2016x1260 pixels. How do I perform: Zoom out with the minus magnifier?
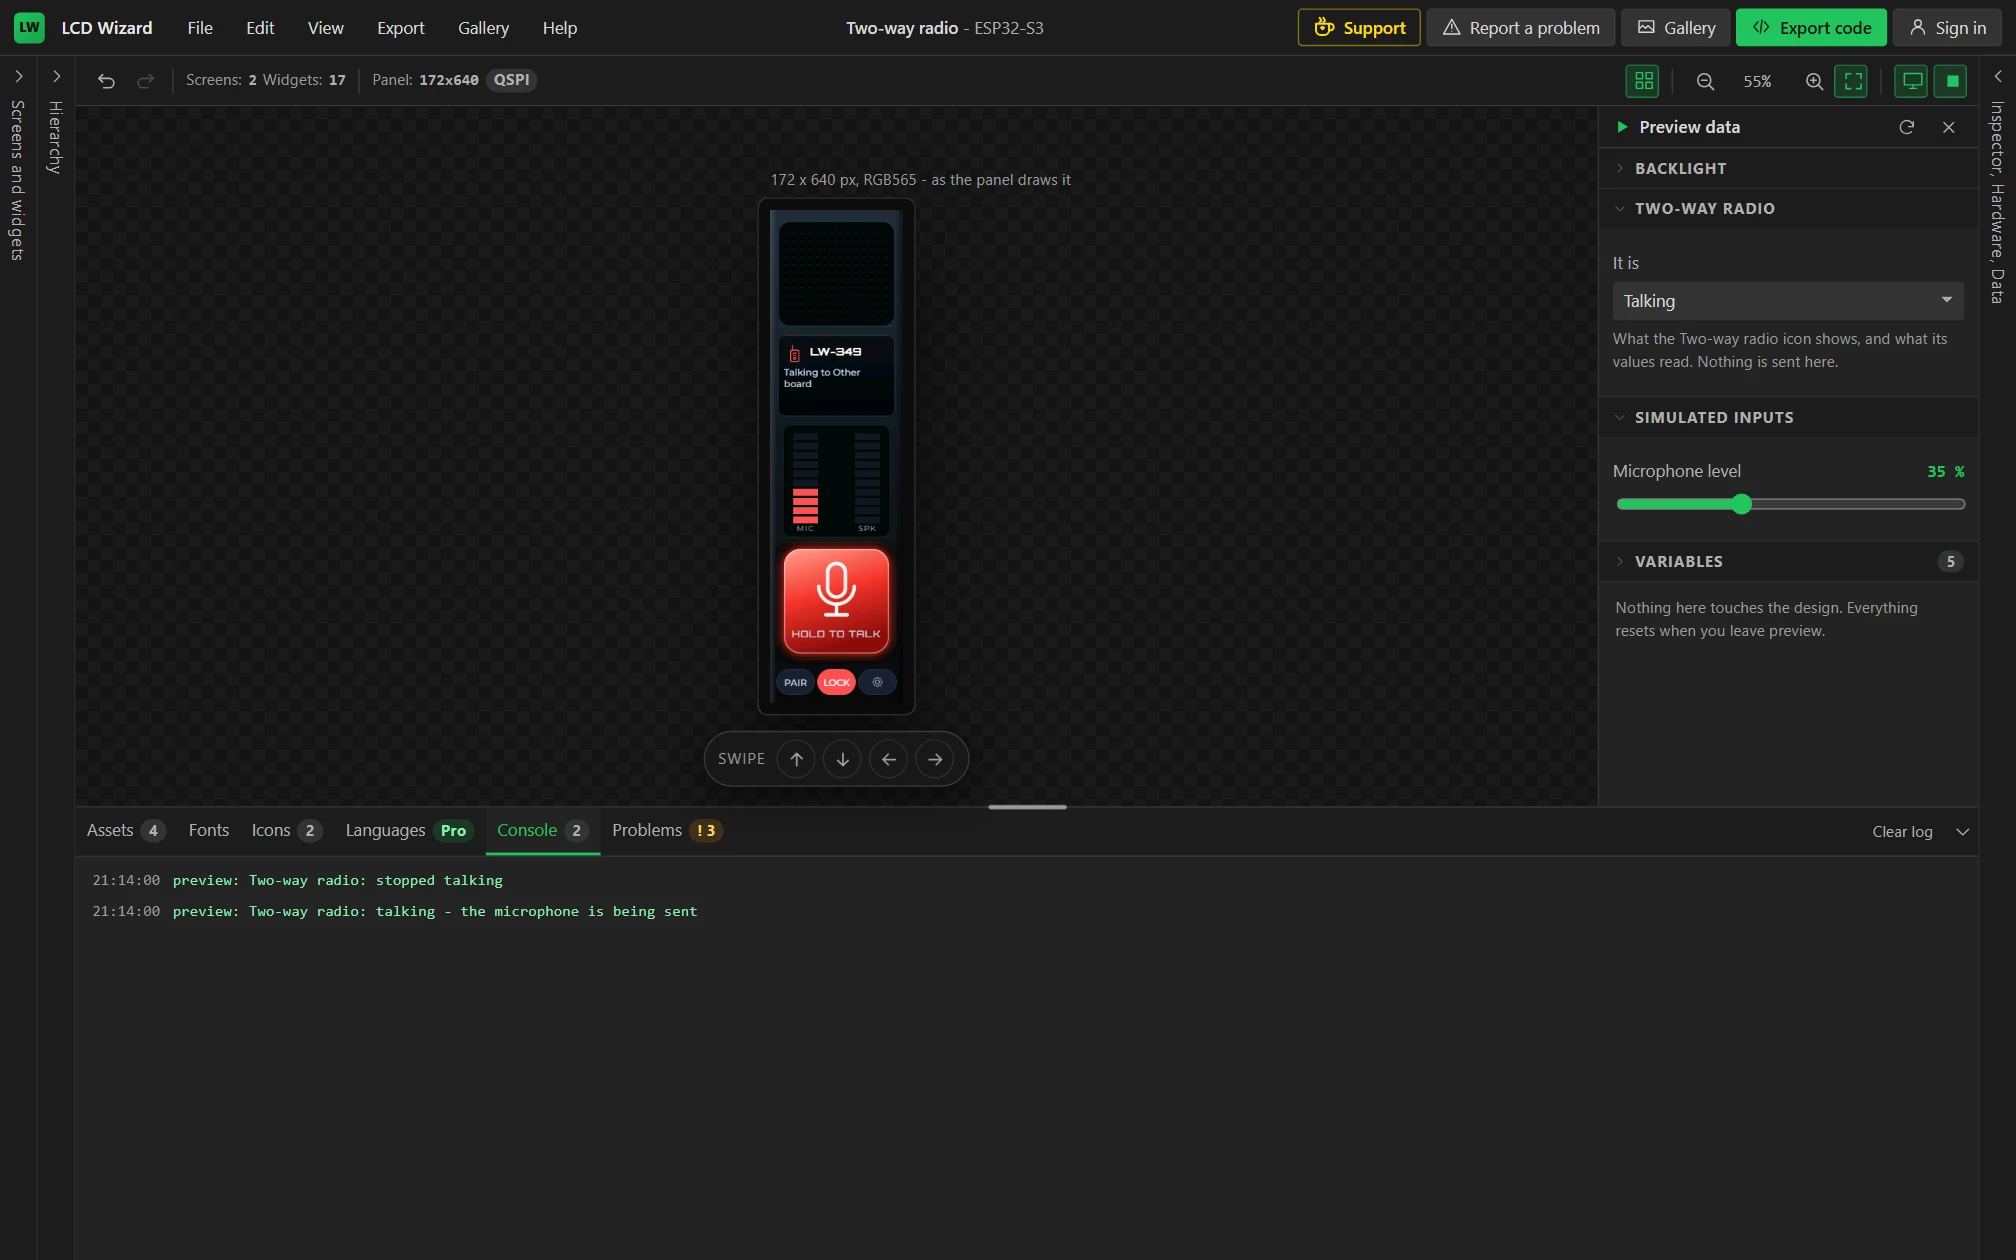[x=1705, y=82]
